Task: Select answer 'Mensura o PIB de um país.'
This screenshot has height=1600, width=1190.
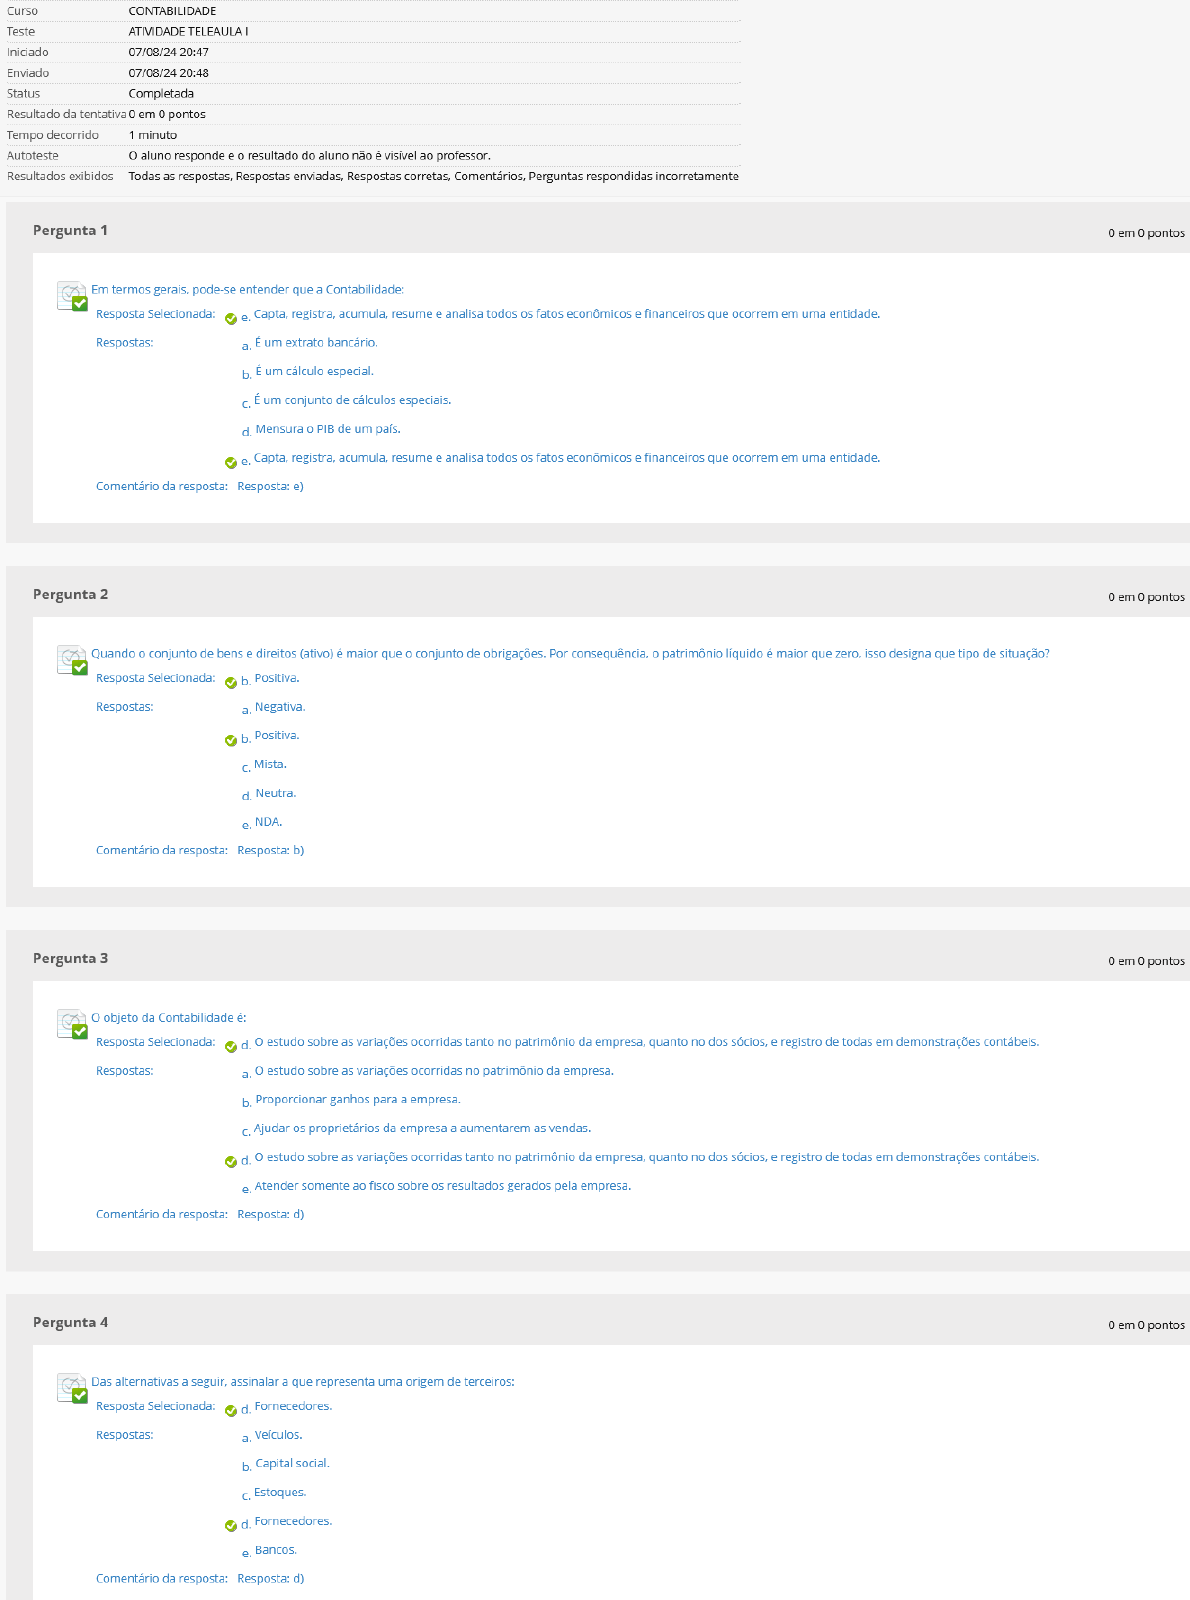Action: click(x=327, y=429)
